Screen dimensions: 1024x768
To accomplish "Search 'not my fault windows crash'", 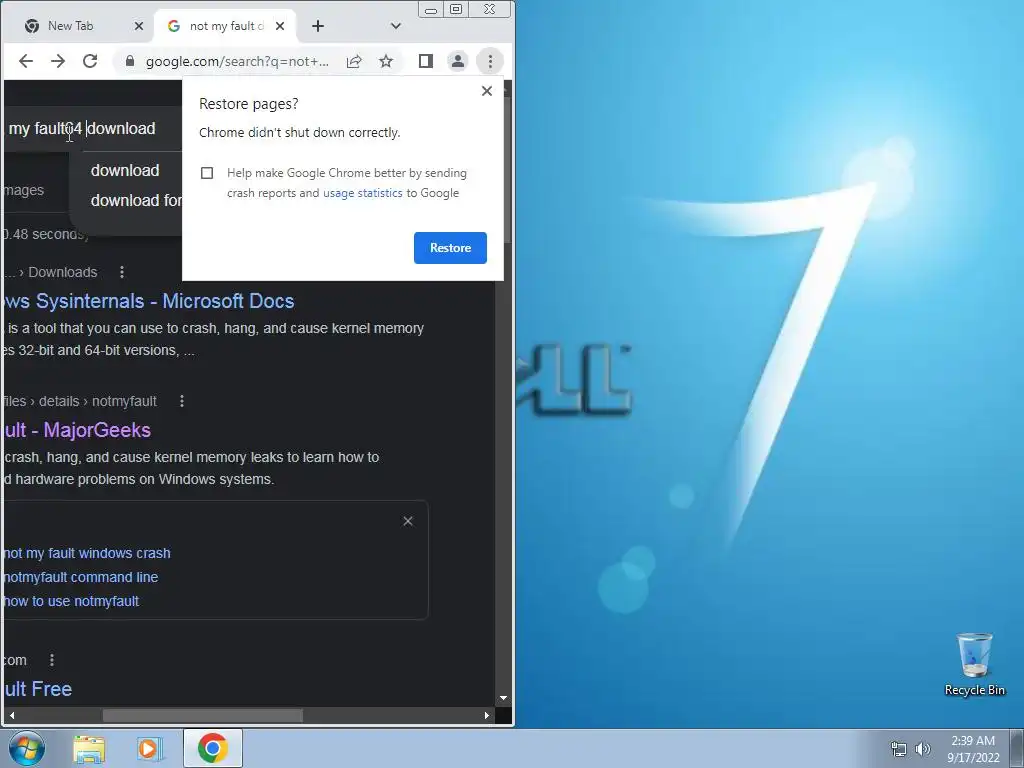I will tap(86, 553).
